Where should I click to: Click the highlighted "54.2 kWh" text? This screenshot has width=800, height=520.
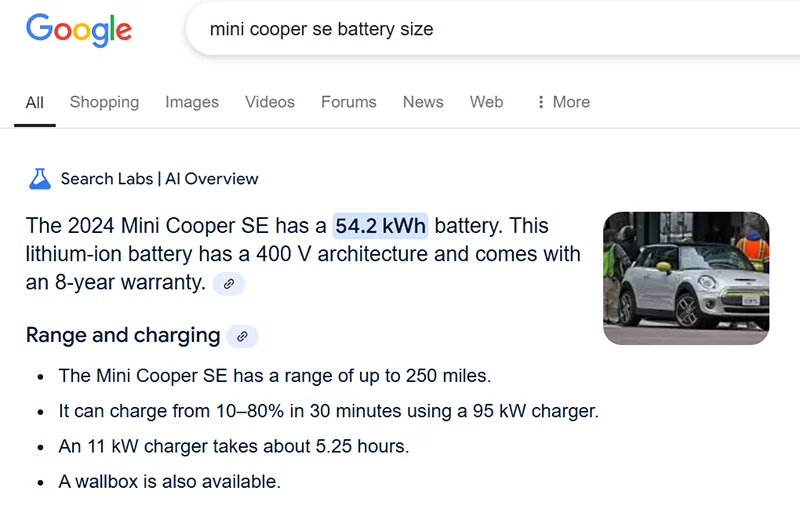(x=380, y=226)
